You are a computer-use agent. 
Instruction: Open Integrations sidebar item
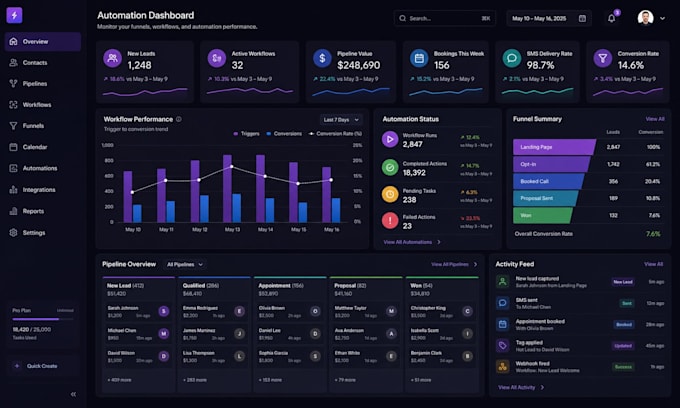tap(42, 189)
